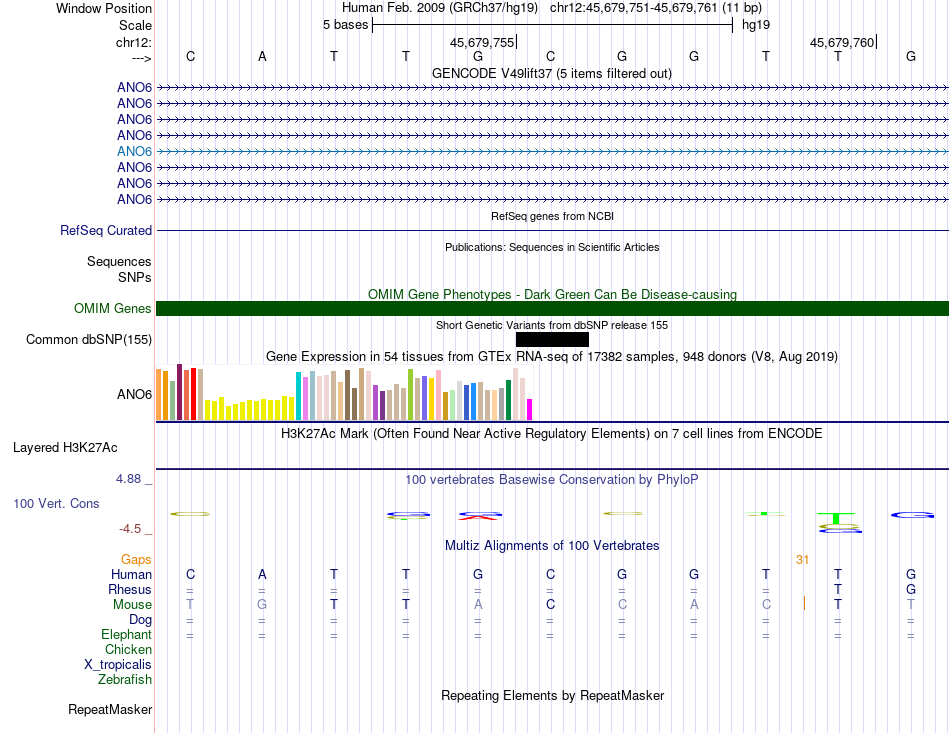
Task: Click the Human Feb. 2009 (GRCh37/hg19) header text
Action: point(440,8)
